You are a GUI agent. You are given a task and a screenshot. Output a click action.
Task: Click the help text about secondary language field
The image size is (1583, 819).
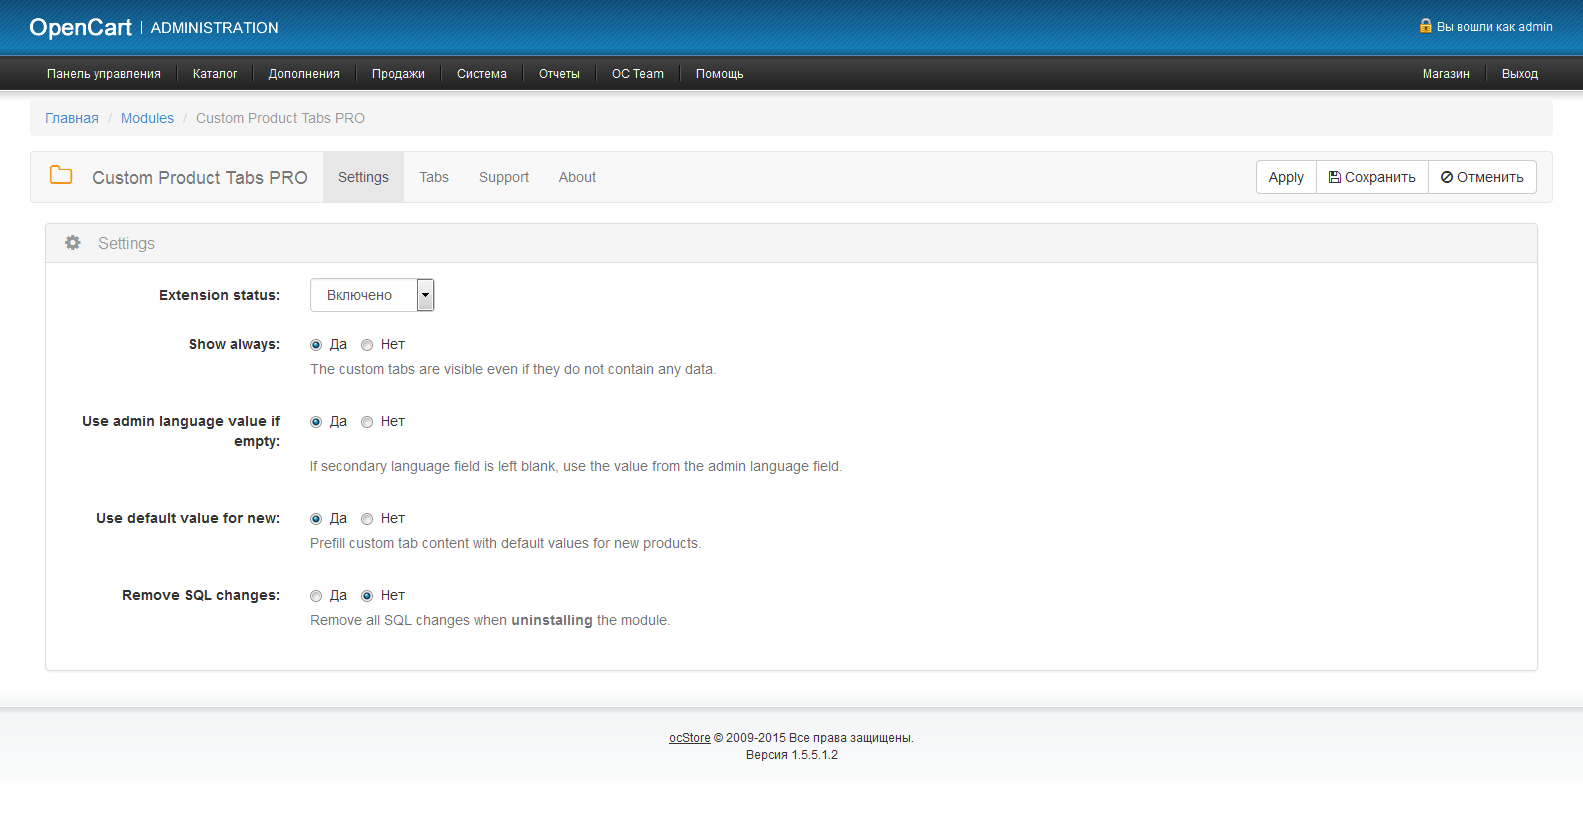pyautogui.click(x=576, y=466)
